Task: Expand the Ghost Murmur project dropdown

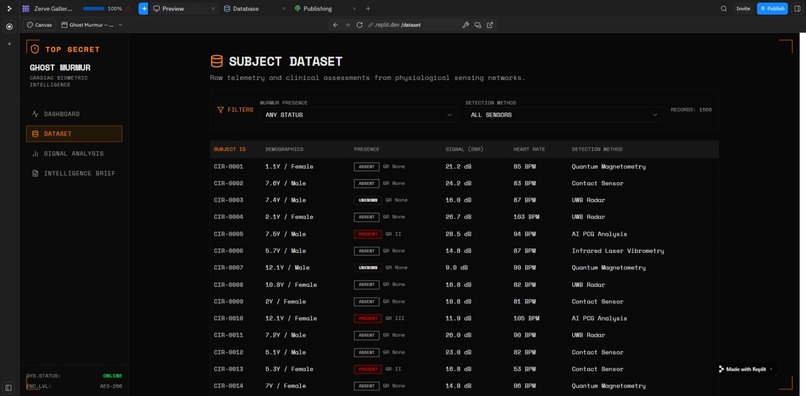Action: 91,25
